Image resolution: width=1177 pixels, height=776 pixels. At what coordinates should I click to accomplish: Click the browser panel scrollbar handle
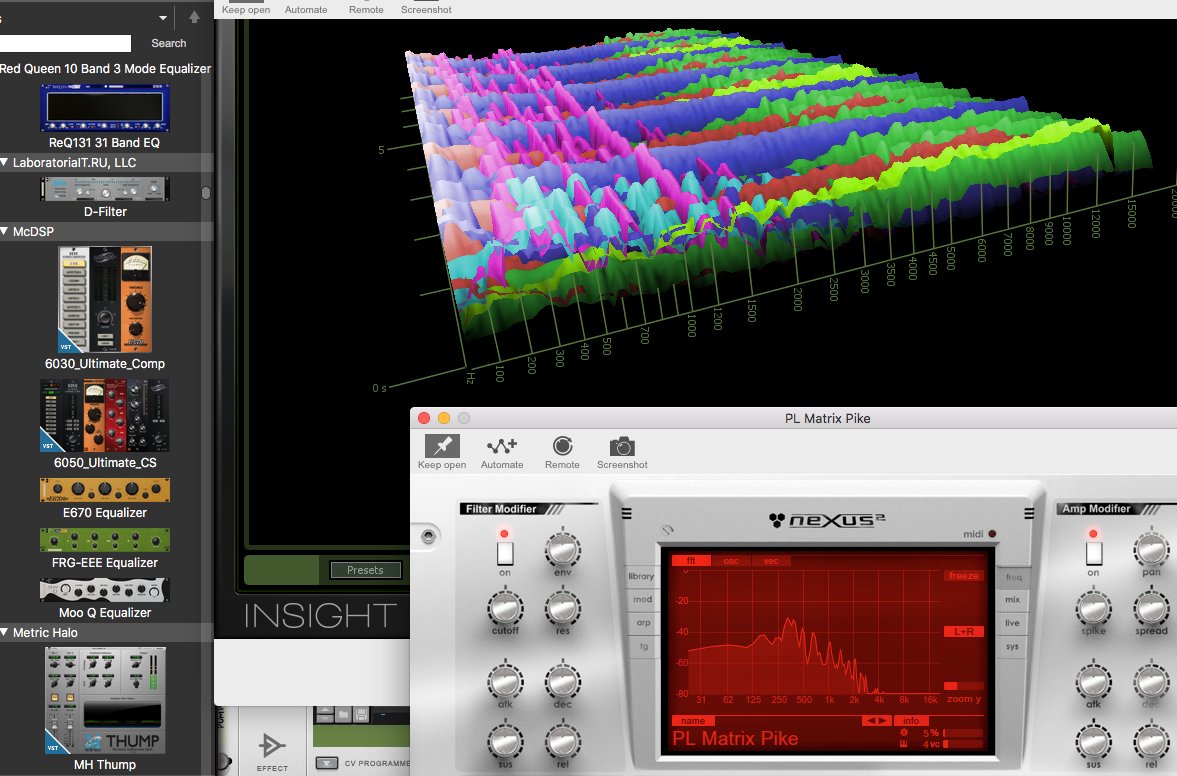(206, 193)
